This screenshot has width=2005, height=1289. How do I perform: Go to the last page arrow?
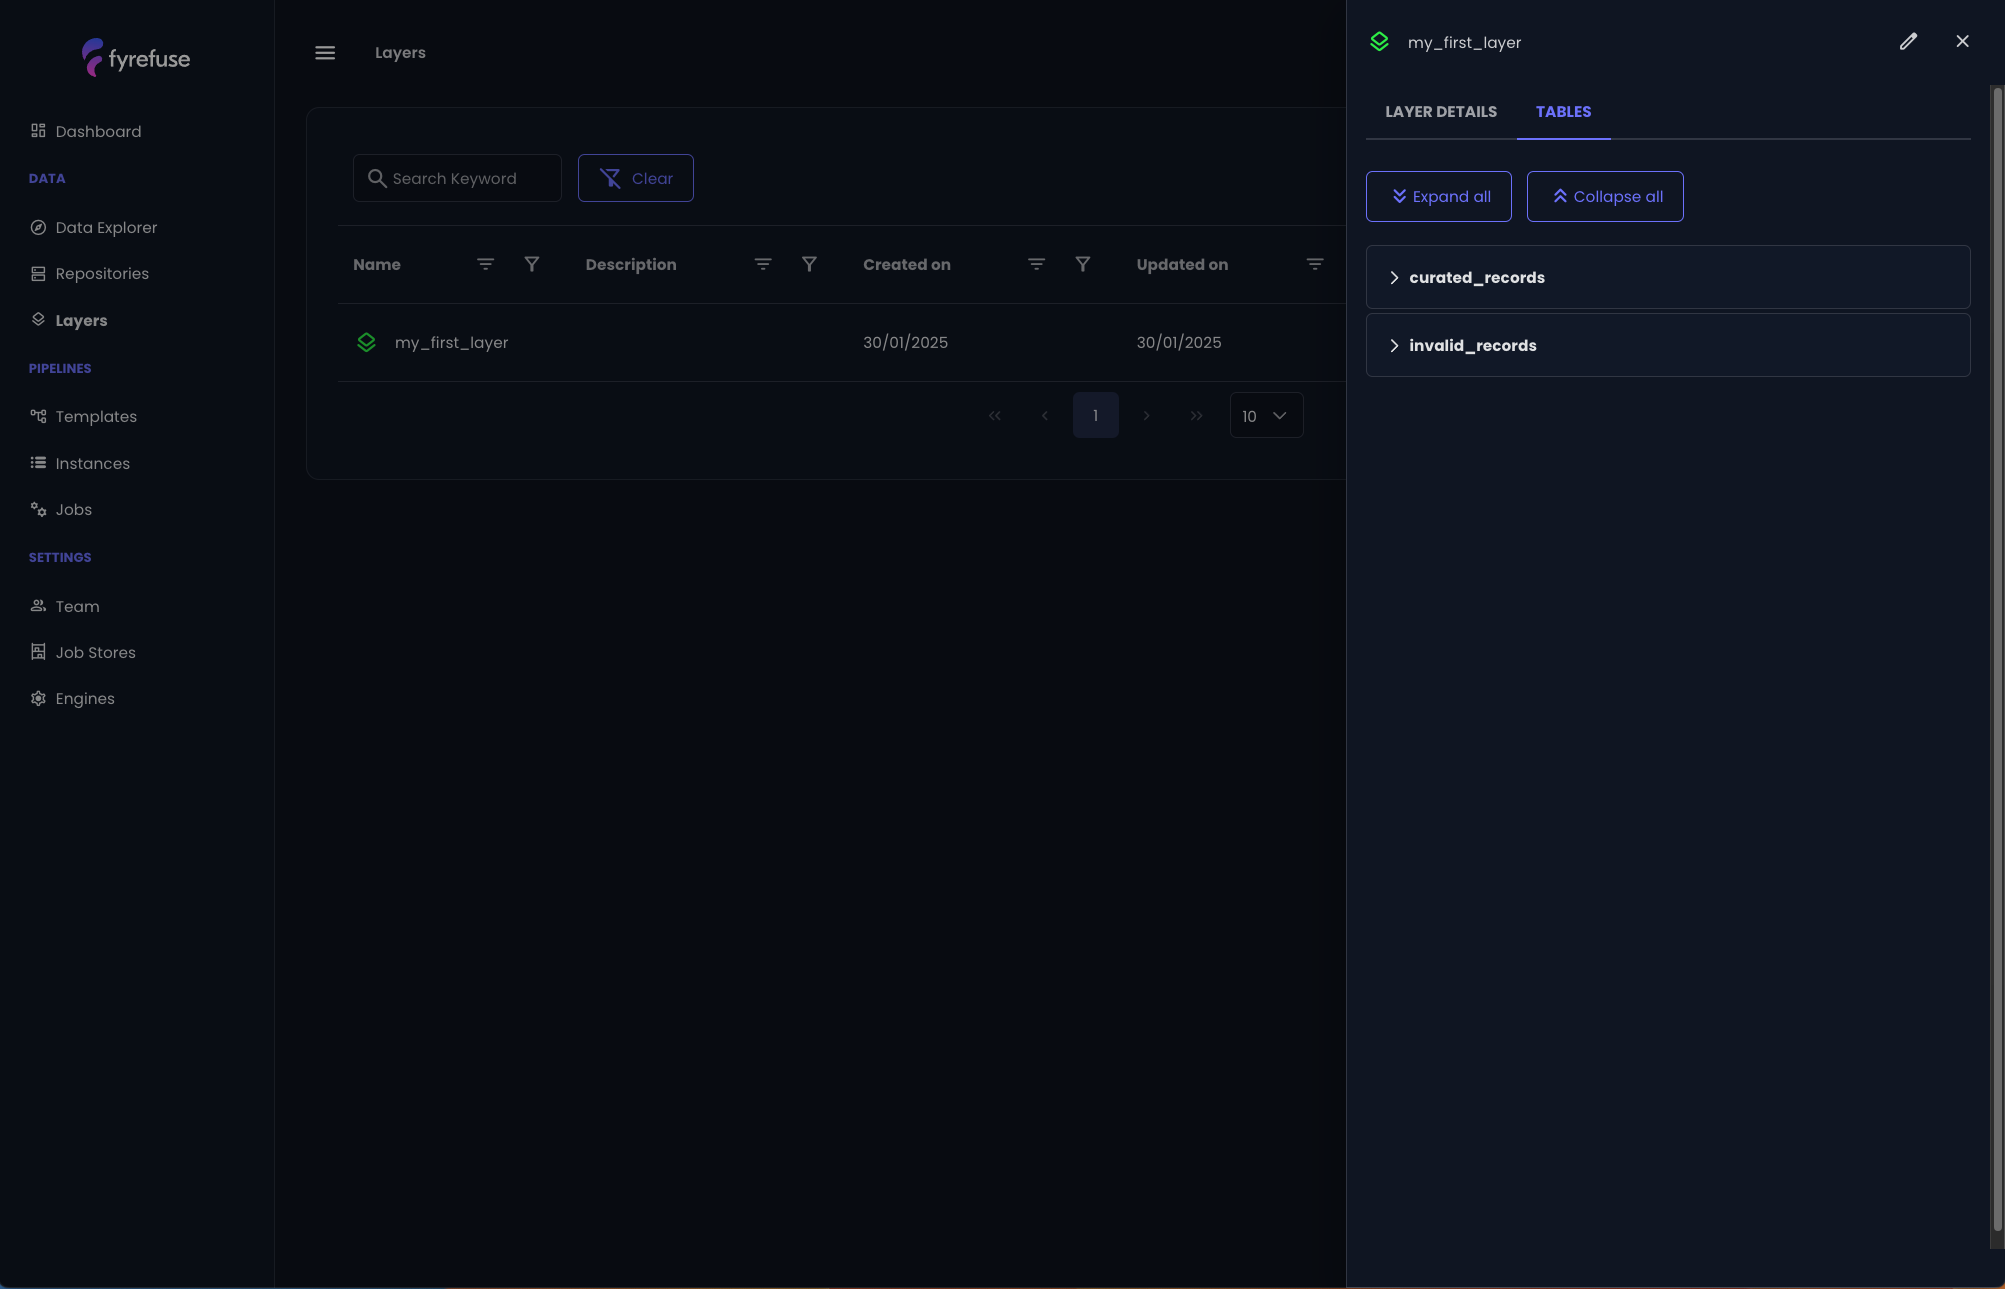point(1197,416)
